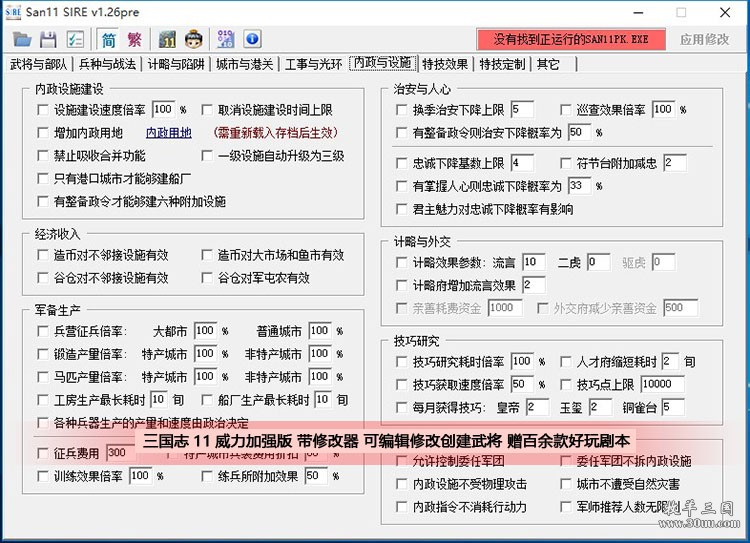Open the 计略与陷阱 tab
The image size is (750, 543).
176,64
